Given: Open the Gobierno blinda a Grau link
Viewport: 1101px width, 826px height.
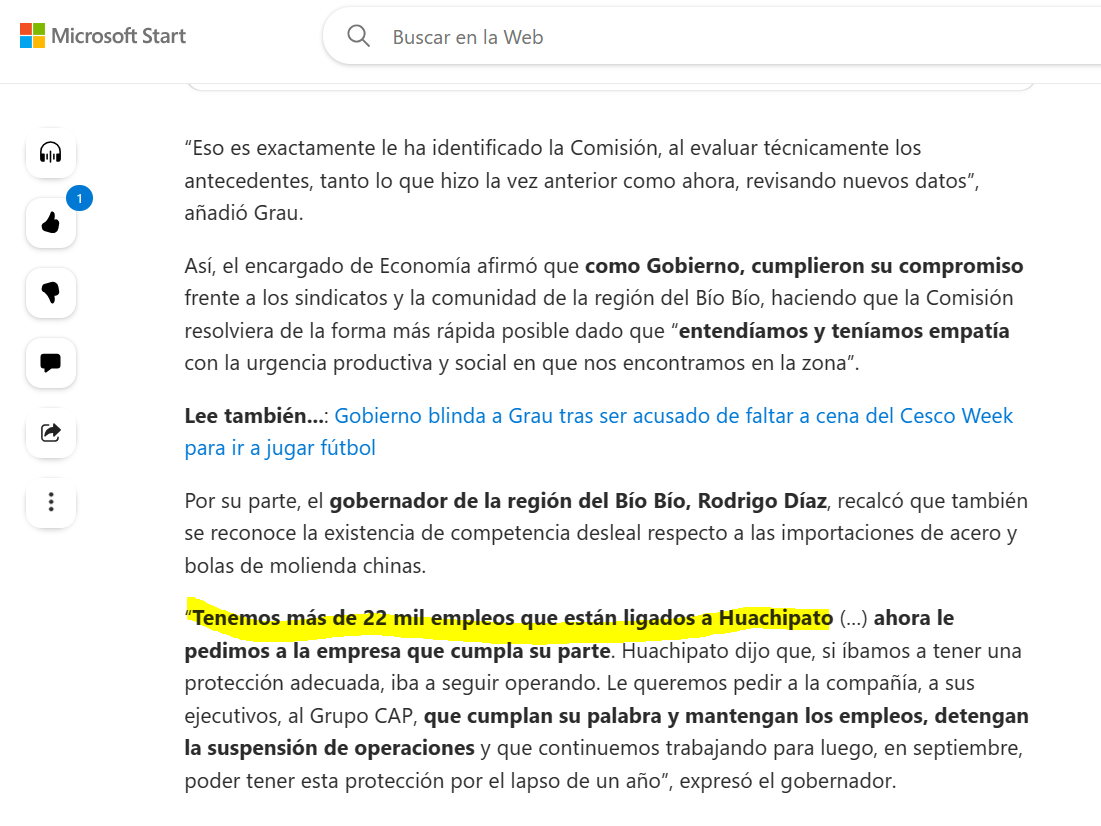Looking at the screenshot, I should tap(598, 431).
